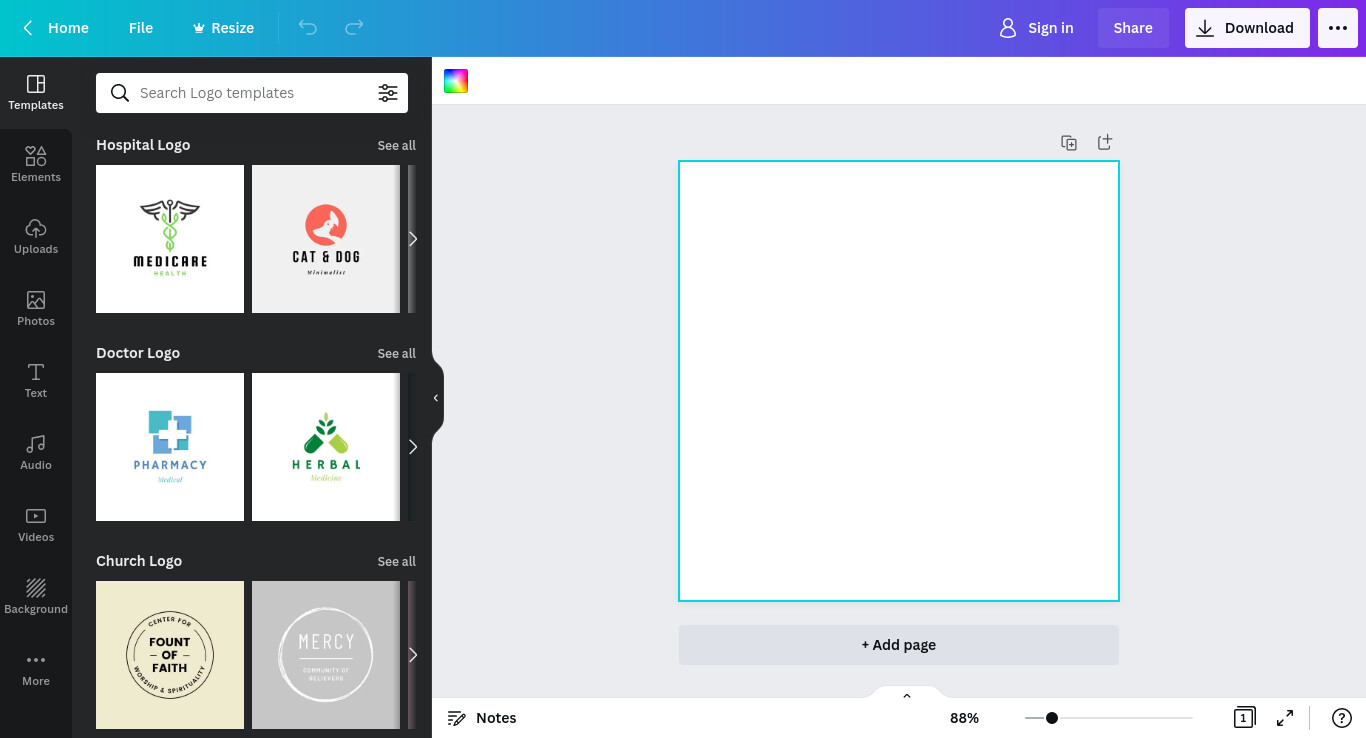Screen dimensions: 1366x738
Task: Select the Fount of Faith logo template
Action: [x=170, y=655]
